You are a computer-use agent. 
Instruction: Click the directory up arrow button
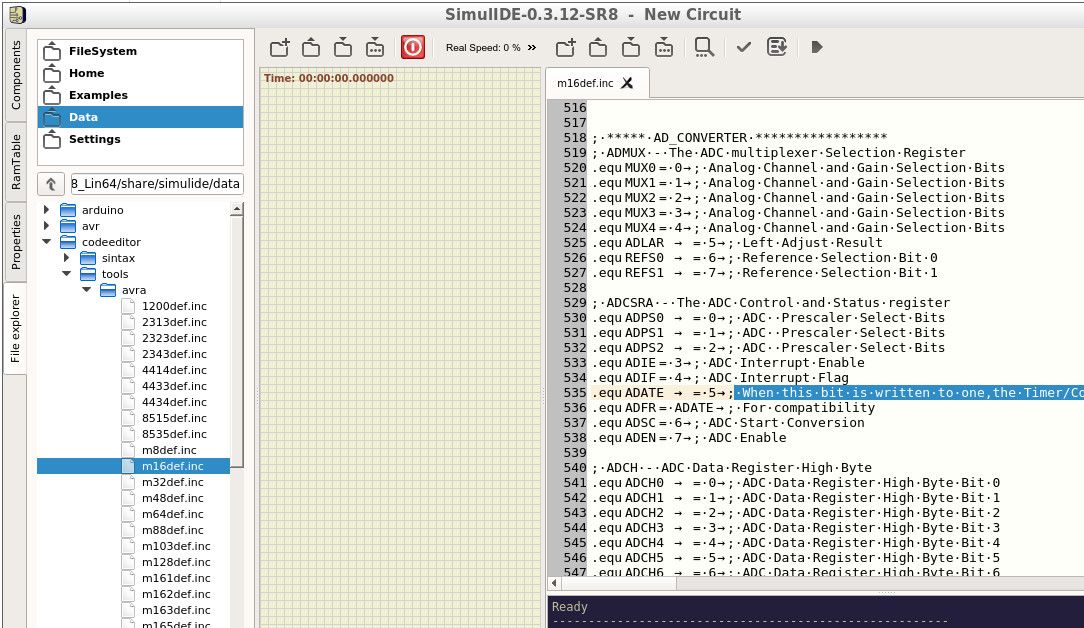[51, 184]
